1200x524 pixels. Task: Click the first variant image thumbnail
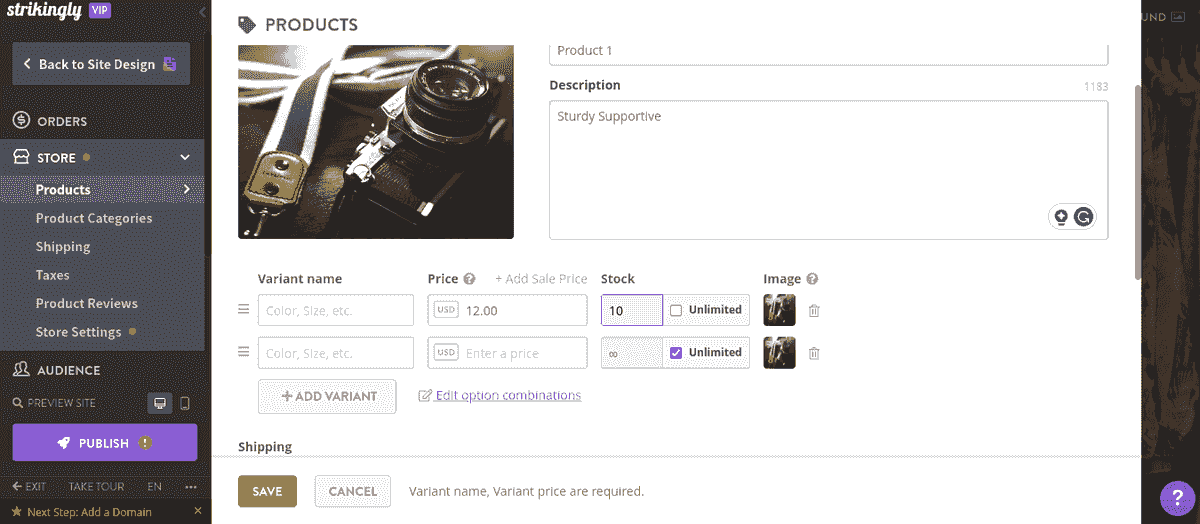tap(779, 310)
